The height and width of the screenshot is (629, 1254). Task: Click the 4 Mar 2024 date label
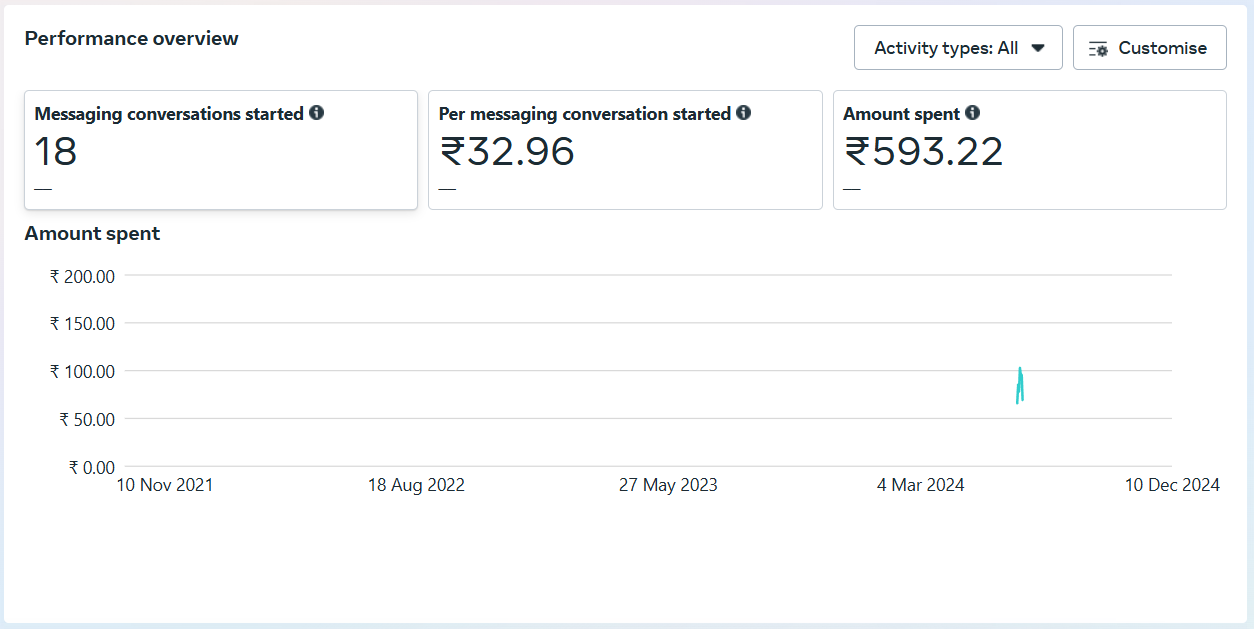921,485
